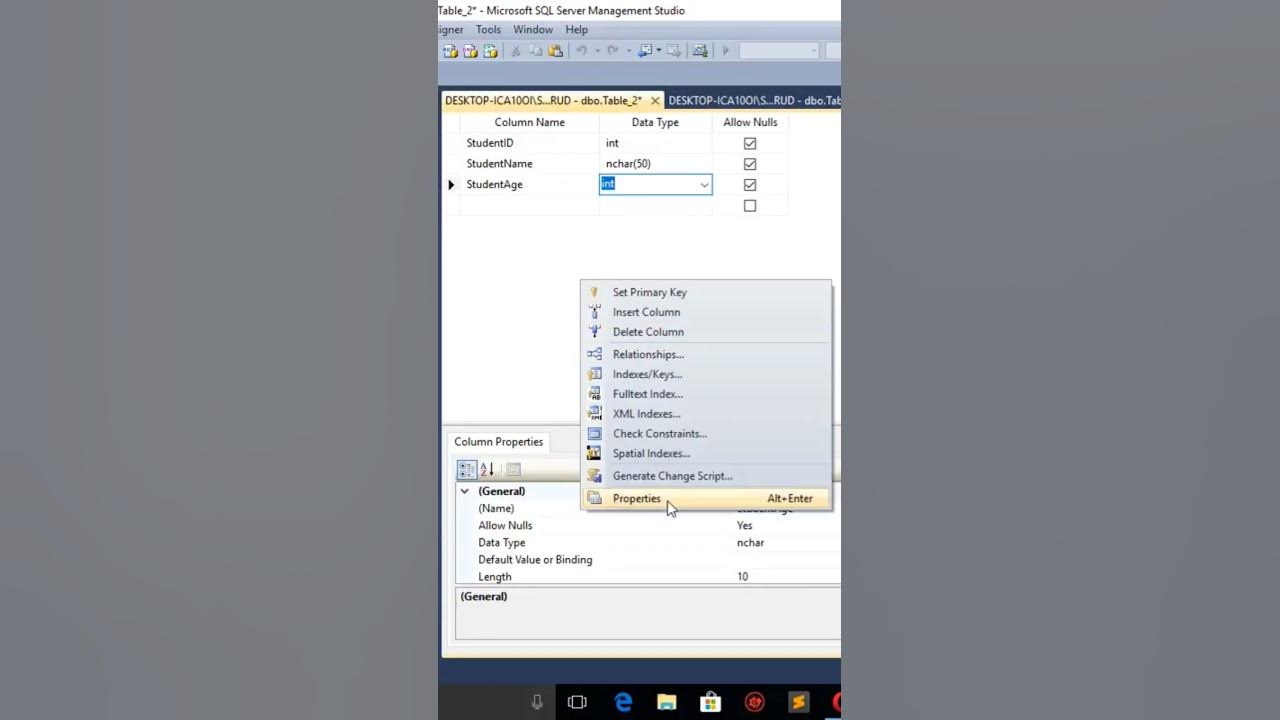The image size is (1280, 720).
Task: Select the Column Properties tab
Action: click(499, 442)
